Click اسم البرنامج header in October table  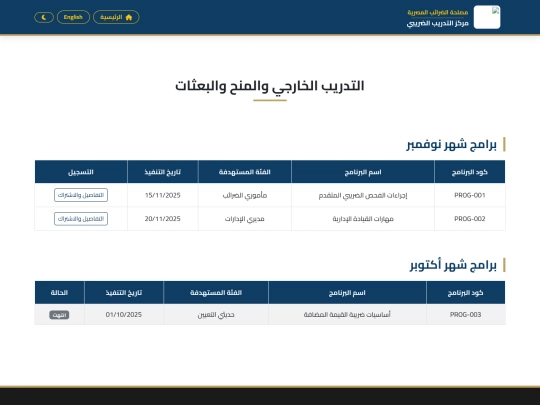pos(347,293)
